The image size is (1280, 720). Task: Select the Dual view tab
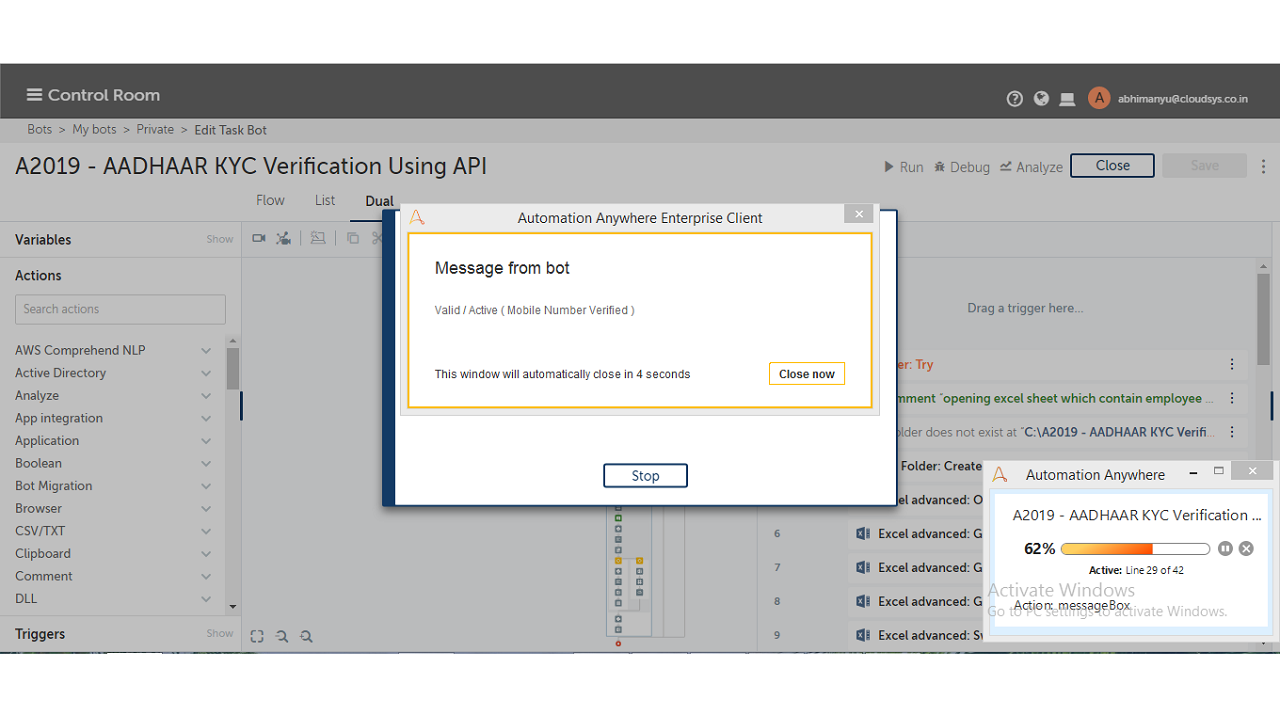(x=379, y=201)
